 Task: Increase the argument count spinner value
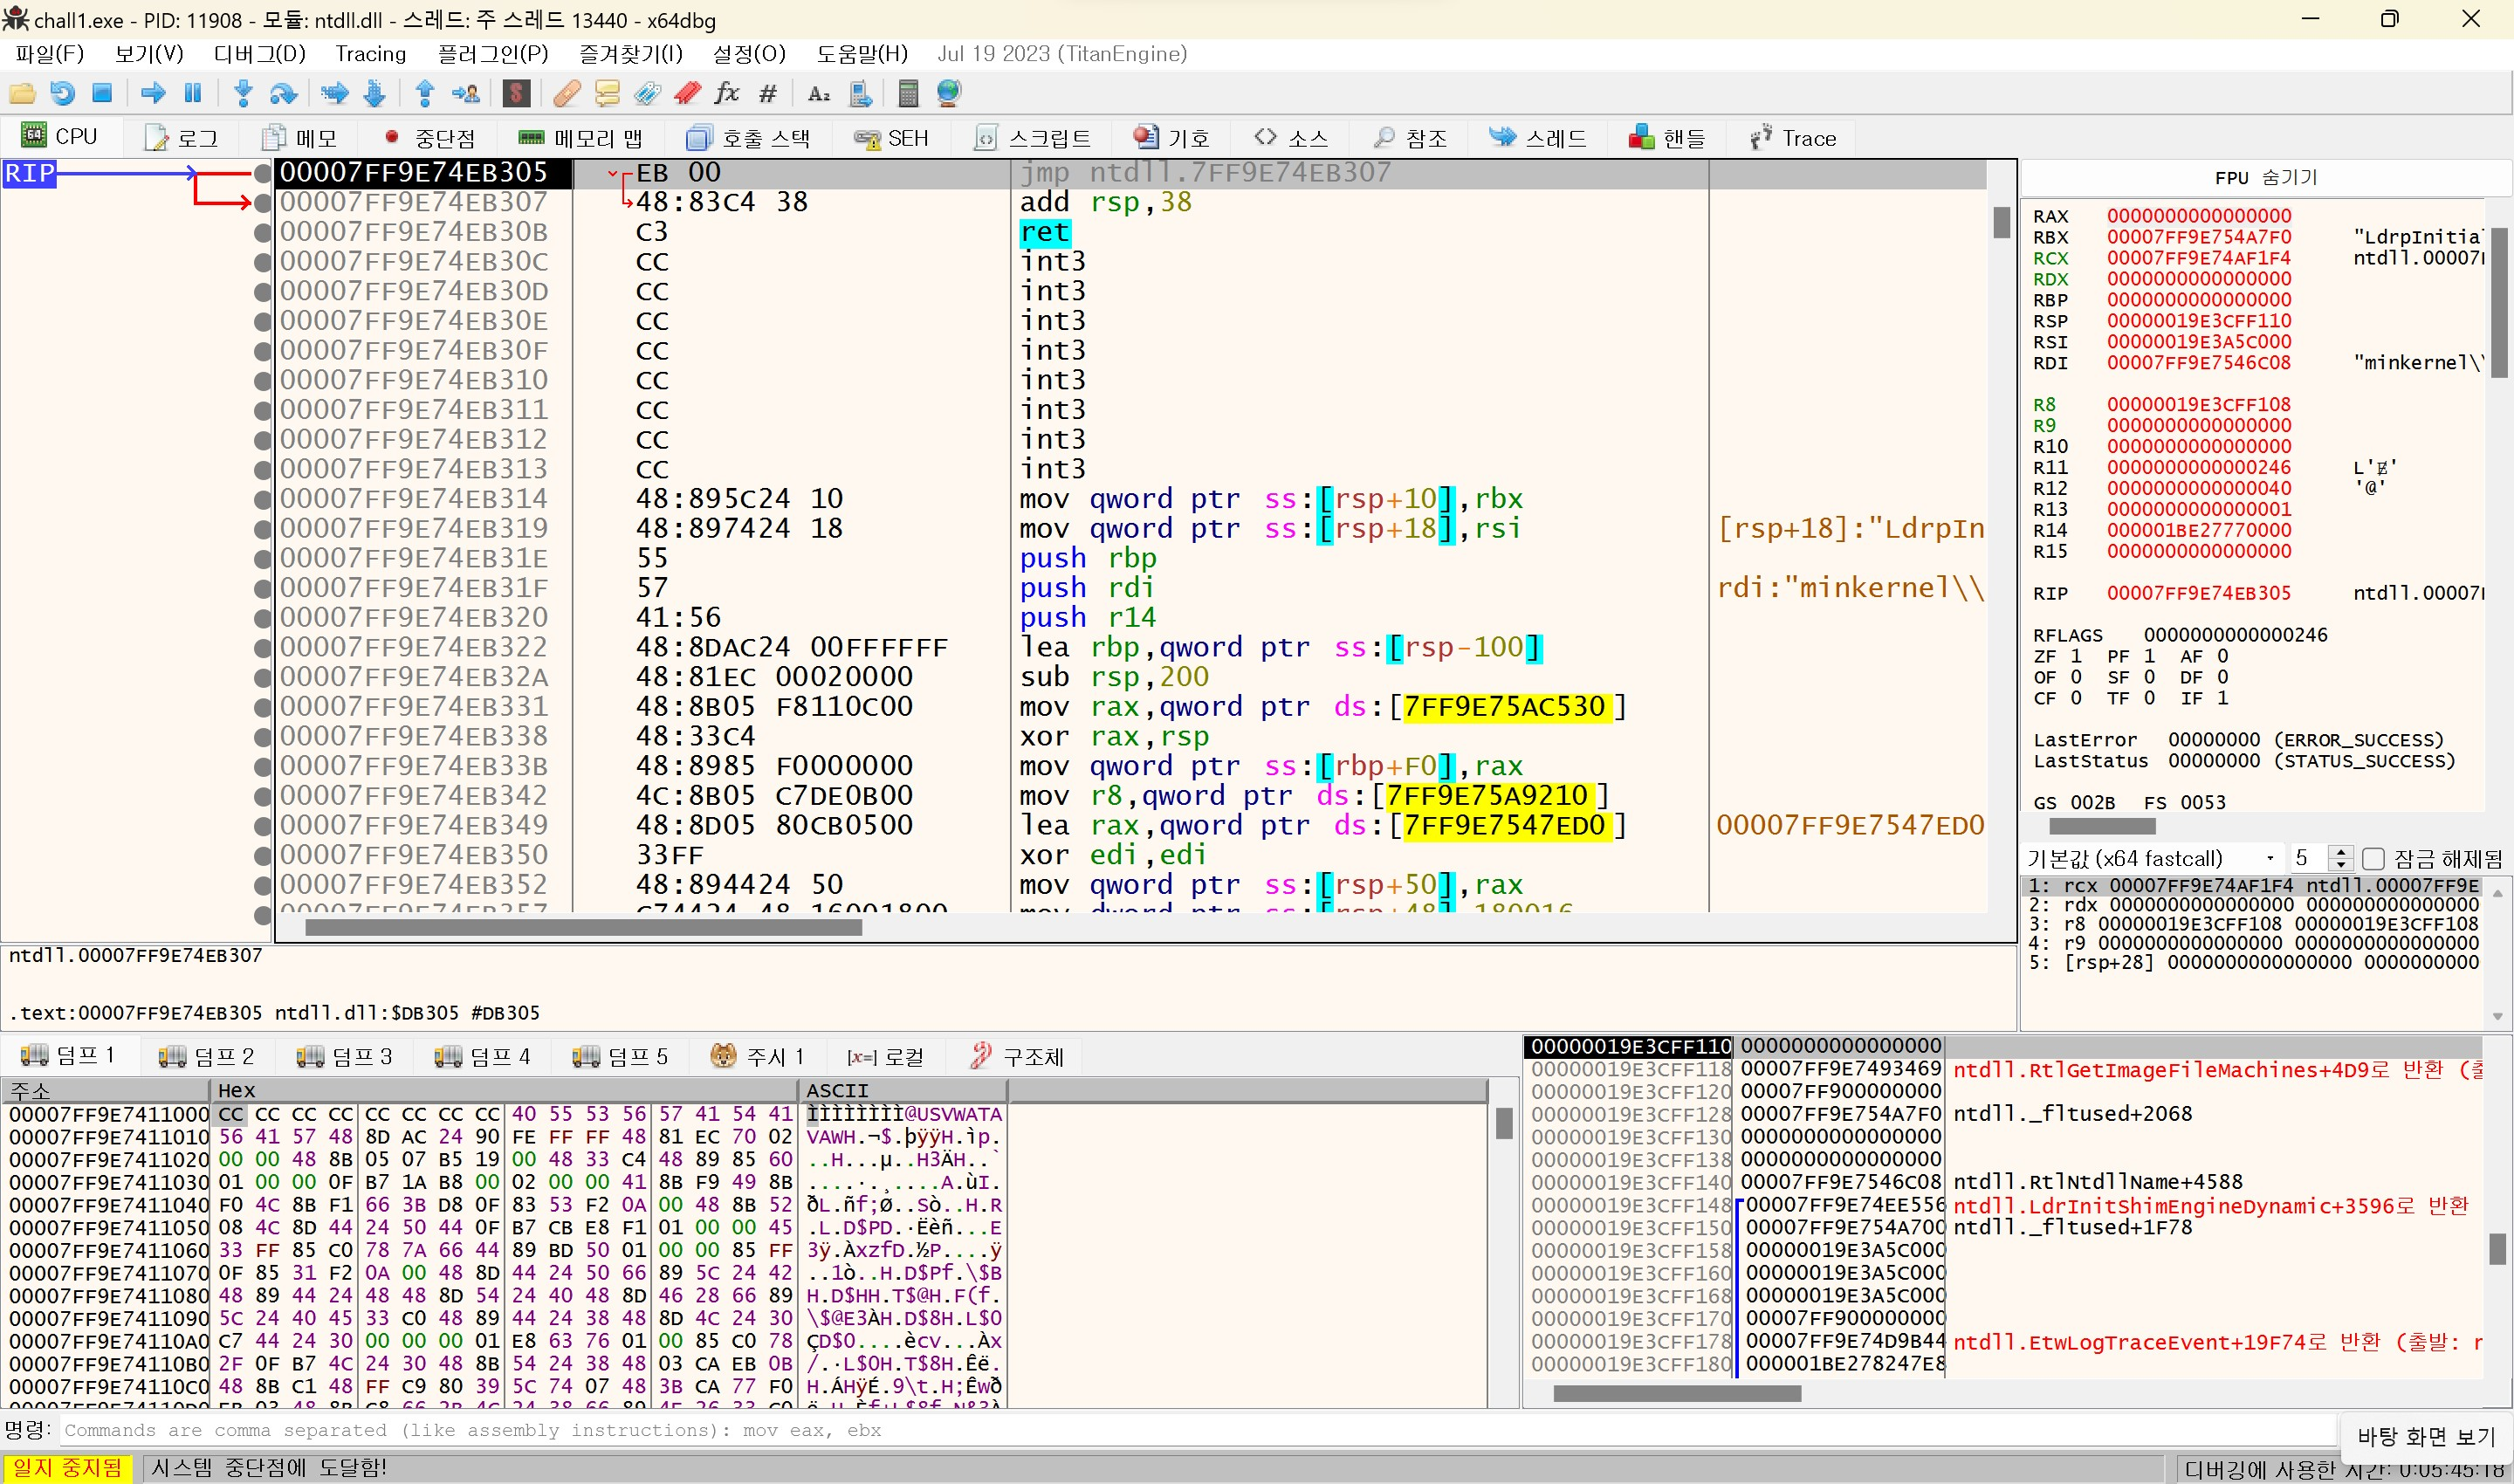pyautogui.click(x=2340, y=852)
